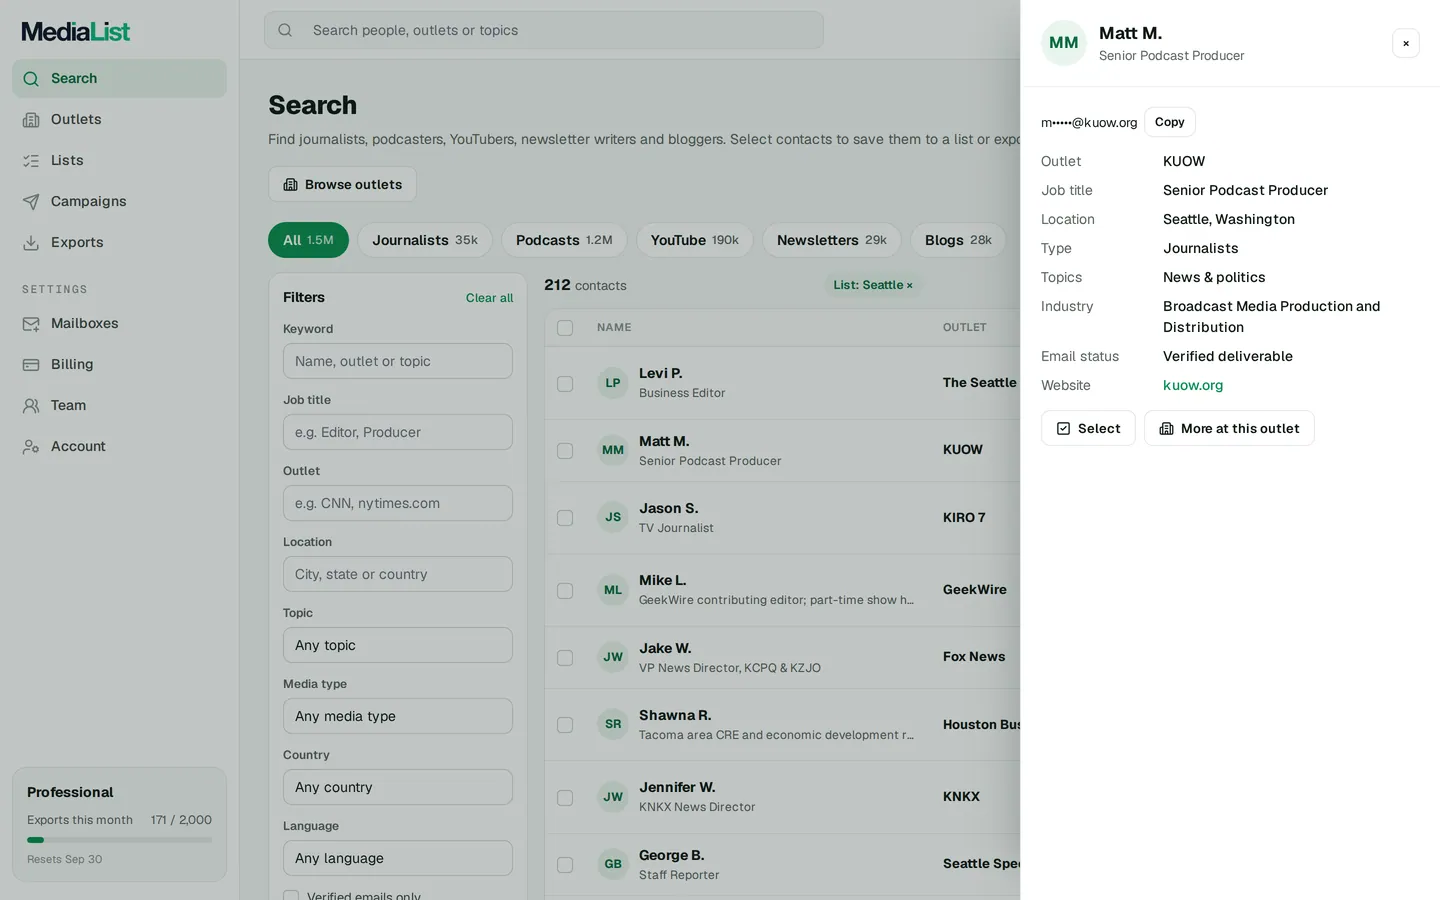Check the box for Jennifer W.
This screenshot has height=900, width=1440.
[565, 798]
